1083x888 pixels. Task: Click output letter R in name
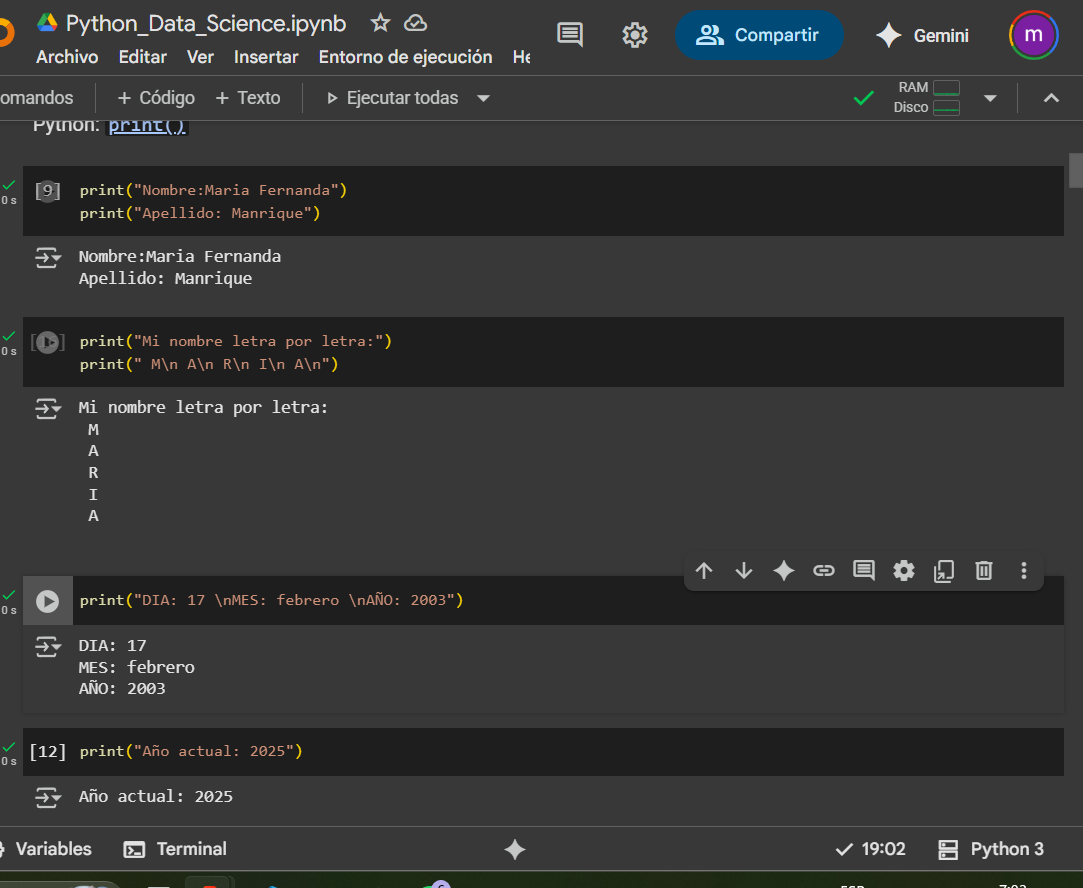pyautogui.click(x=93, y=473)
